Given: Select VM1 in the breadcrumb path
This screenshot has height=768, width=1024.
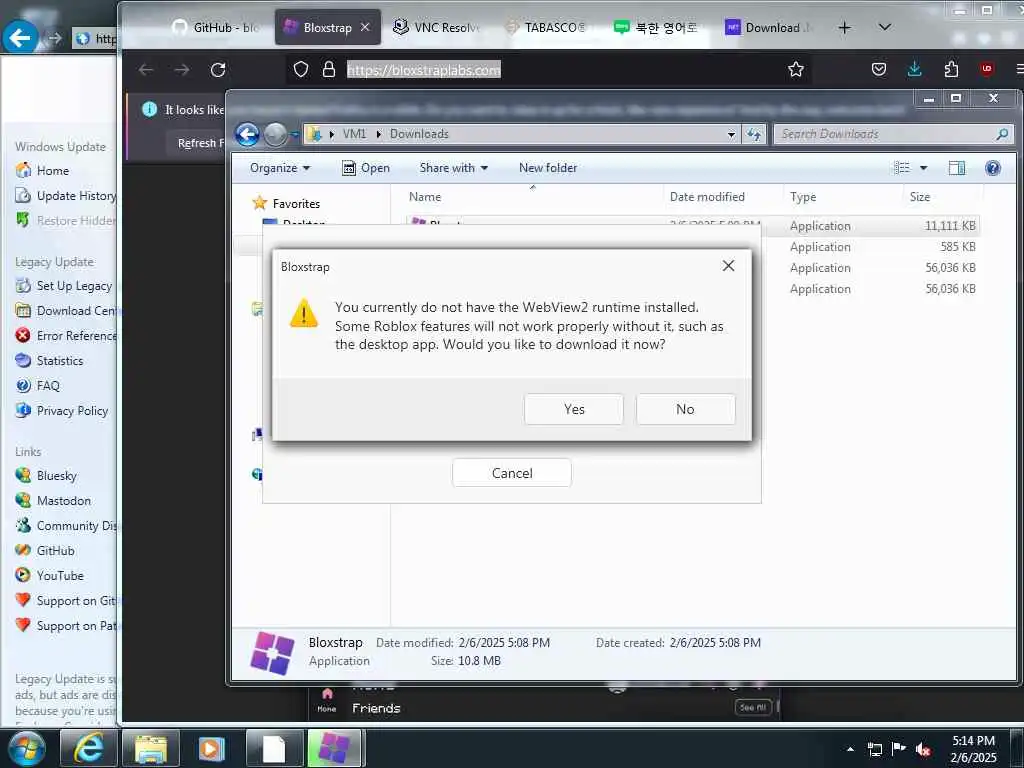Looking at the screenshot, I should pyautogui.click(x=354, y=134).
